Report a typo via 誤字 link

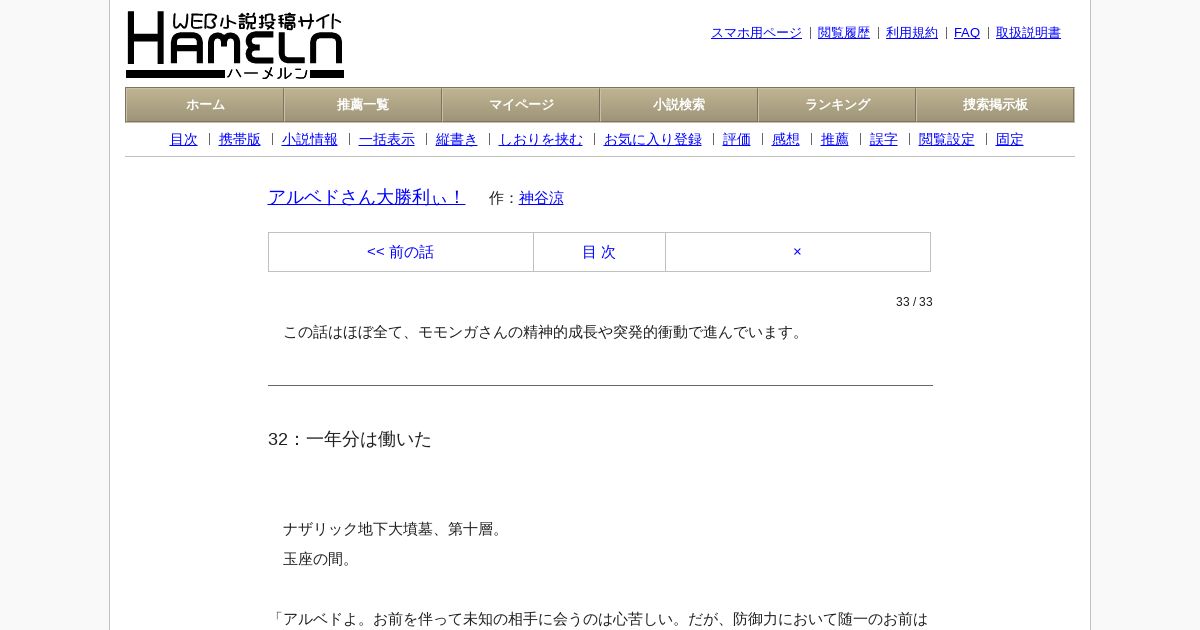pyautogui.click(x=884, y=139)
